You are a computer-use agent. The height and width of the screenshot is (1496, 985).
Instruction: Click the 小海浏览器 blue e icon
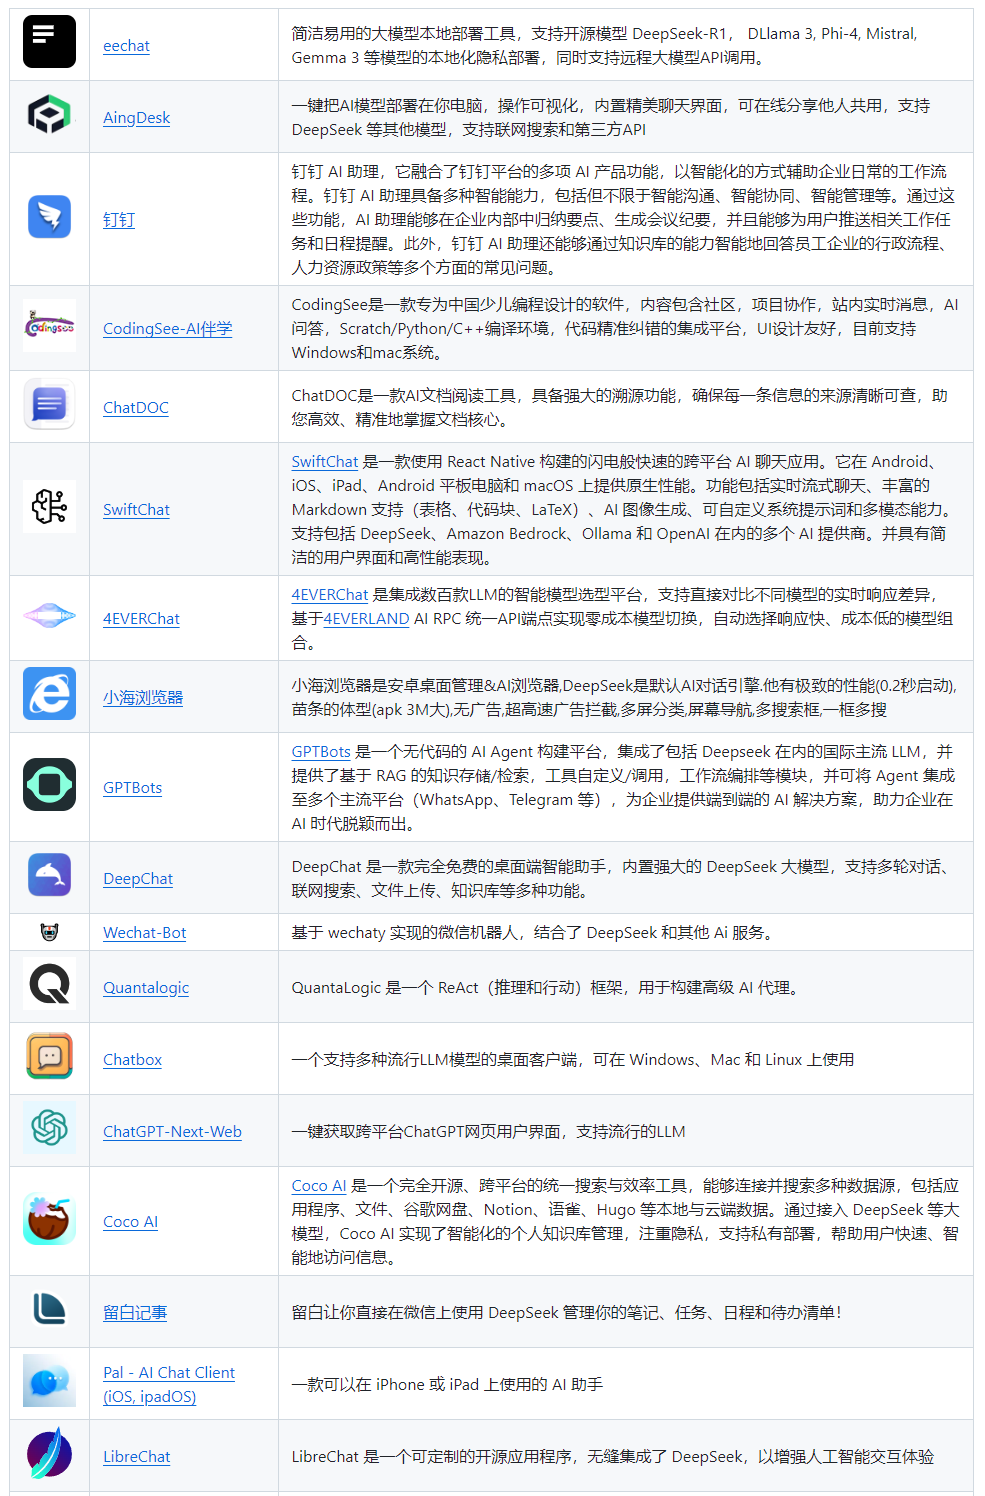pos(49,694)
